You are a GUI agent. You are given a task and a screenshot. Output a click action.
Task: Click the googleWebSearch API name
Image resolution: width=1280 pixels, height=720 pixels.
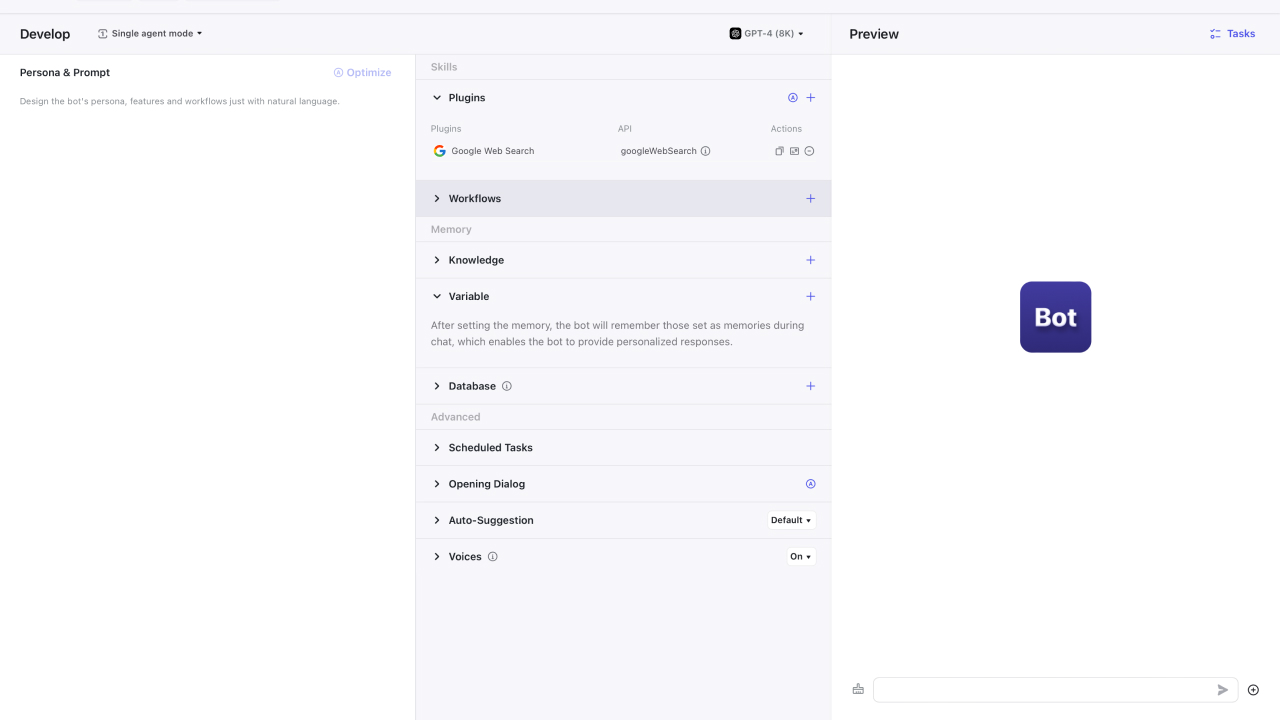[658, 151]
